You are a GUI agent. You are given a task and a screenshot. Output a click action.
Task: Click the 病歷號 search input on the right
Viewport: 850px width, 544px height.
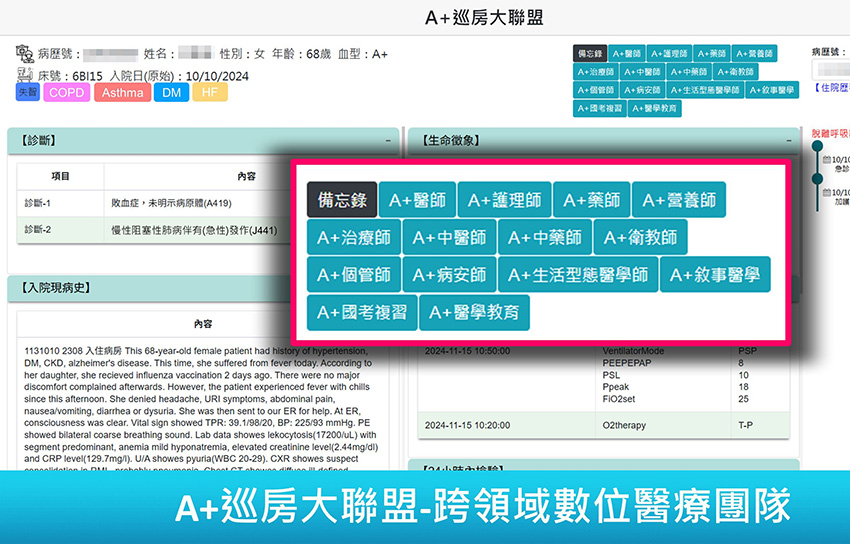coord(831,69)
